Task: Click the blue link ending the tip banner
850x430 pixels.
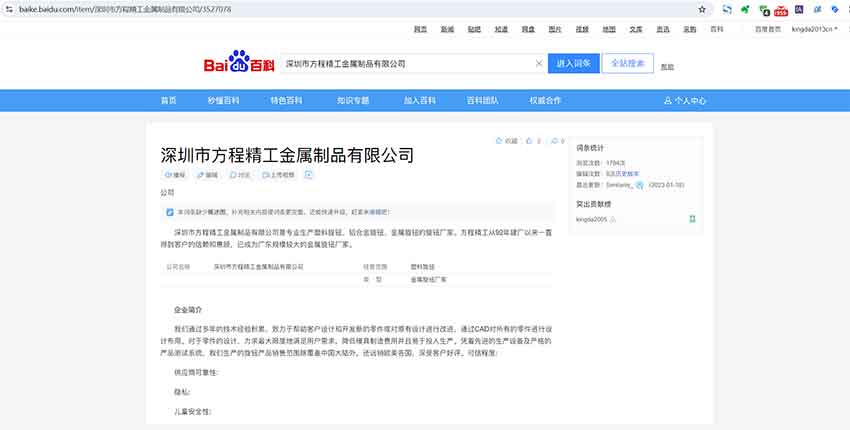Action: (378, 212)
